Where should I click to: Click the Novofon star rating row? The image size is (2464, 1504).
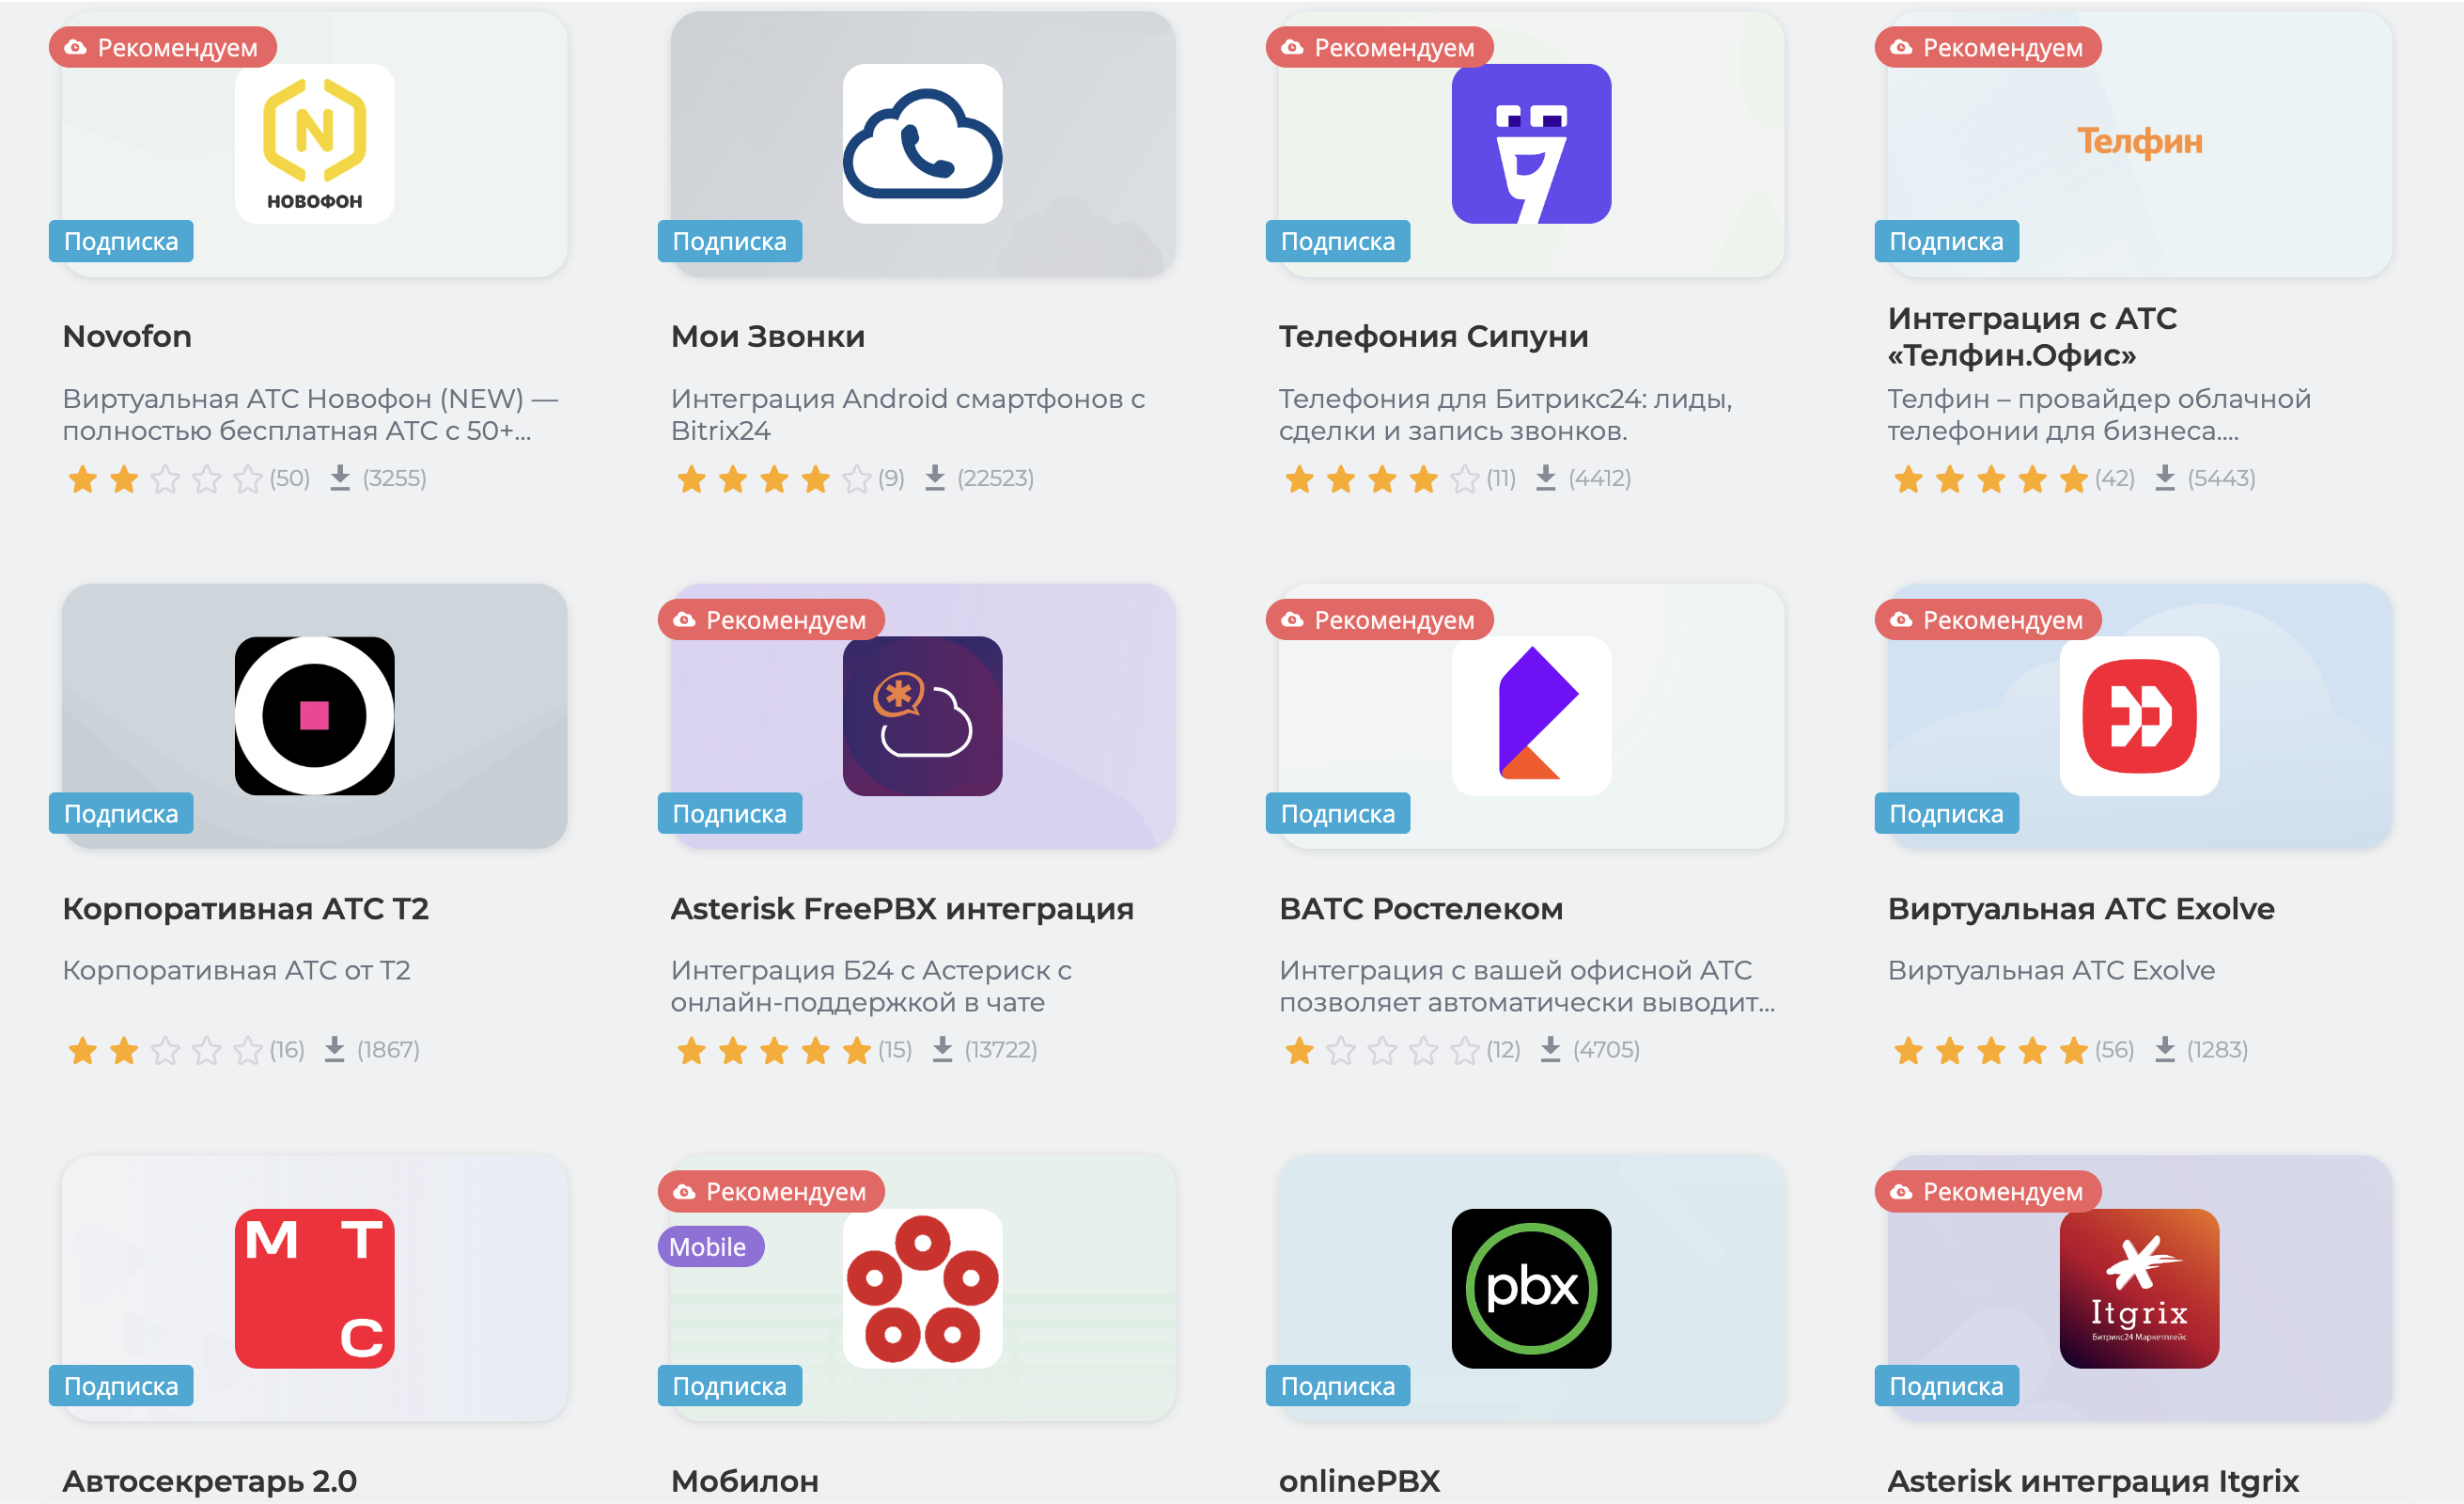click(x=188, y=479)
